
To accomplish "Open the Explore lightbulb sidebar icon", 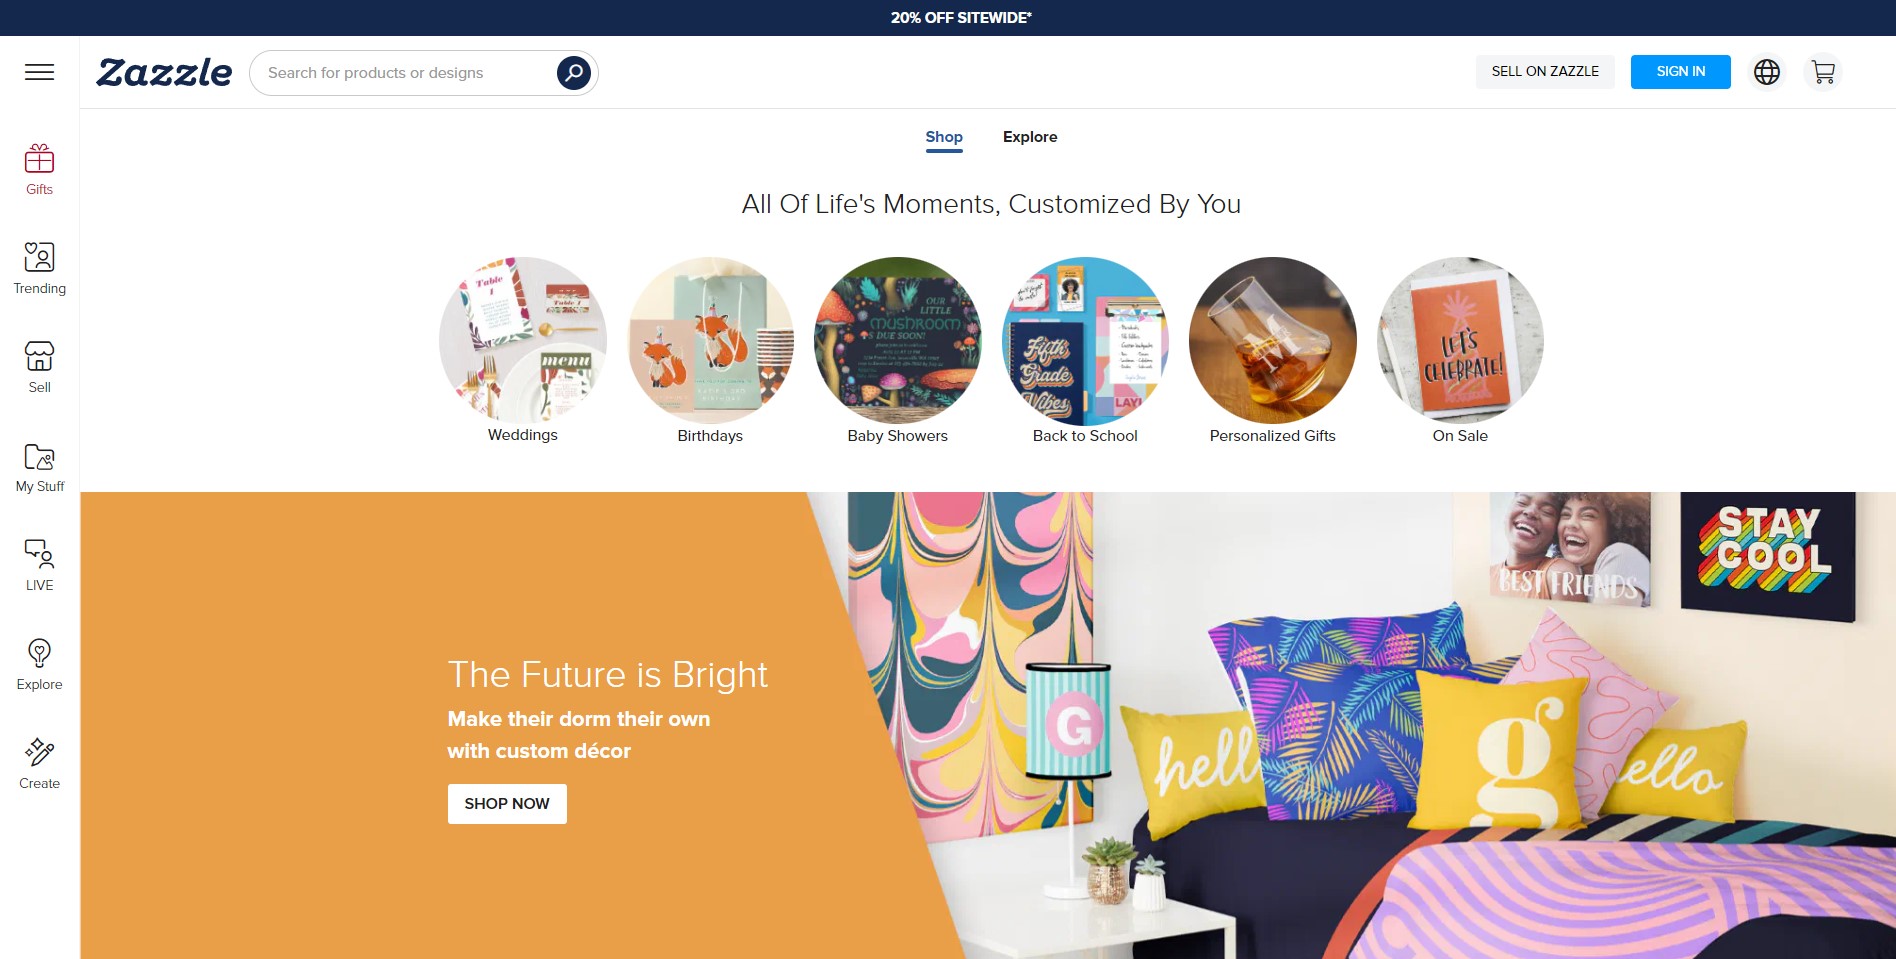I will point(39,653).
